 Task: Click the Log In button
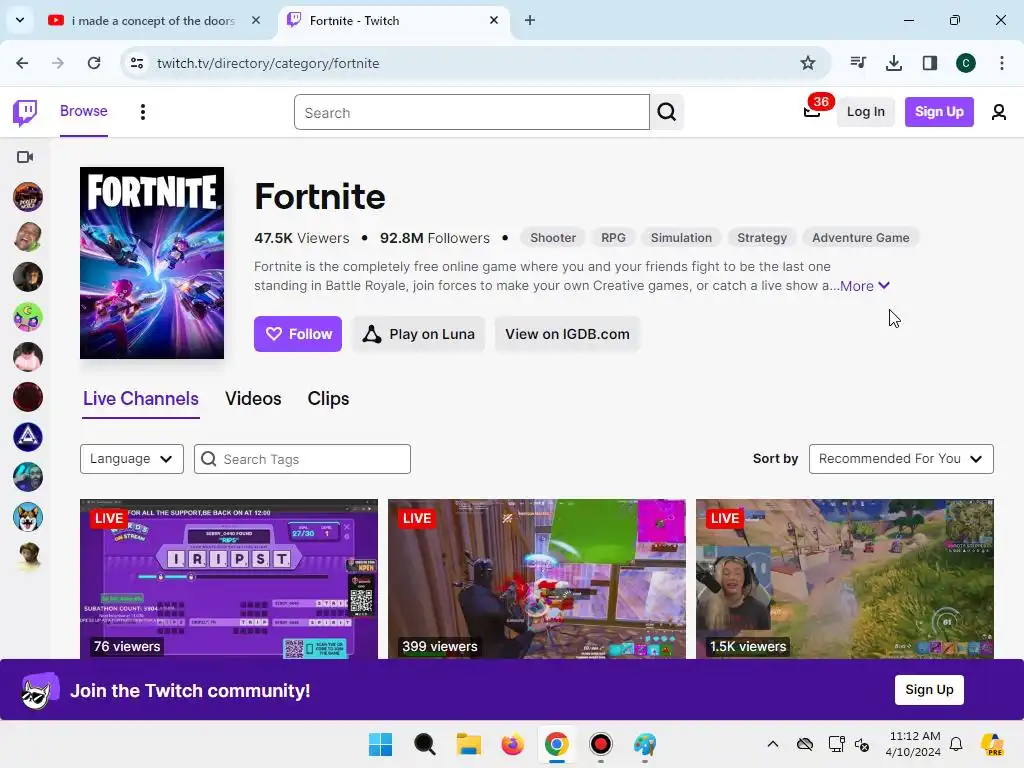coord(866,112)
